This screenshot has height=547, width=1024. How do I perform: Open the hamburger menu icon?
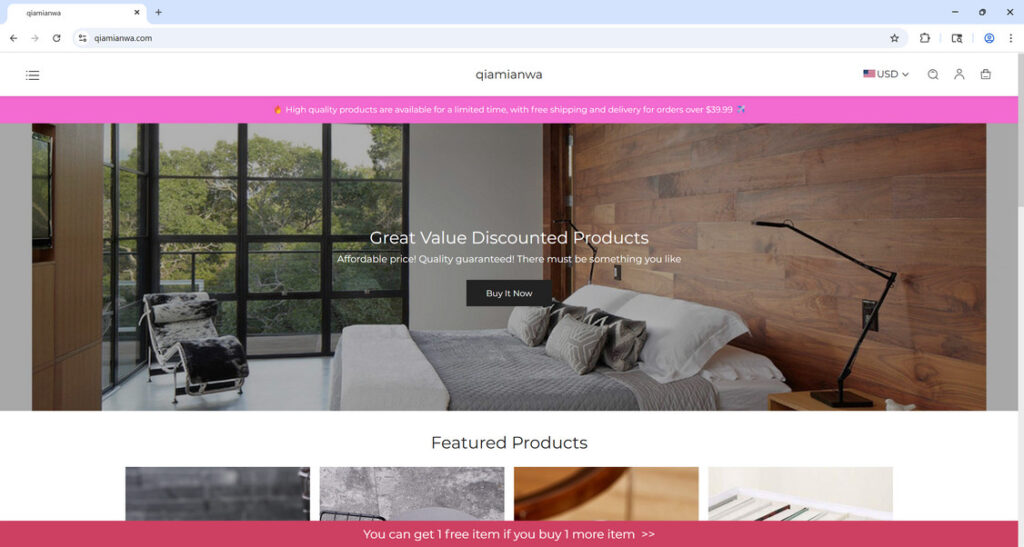[33, 75]
